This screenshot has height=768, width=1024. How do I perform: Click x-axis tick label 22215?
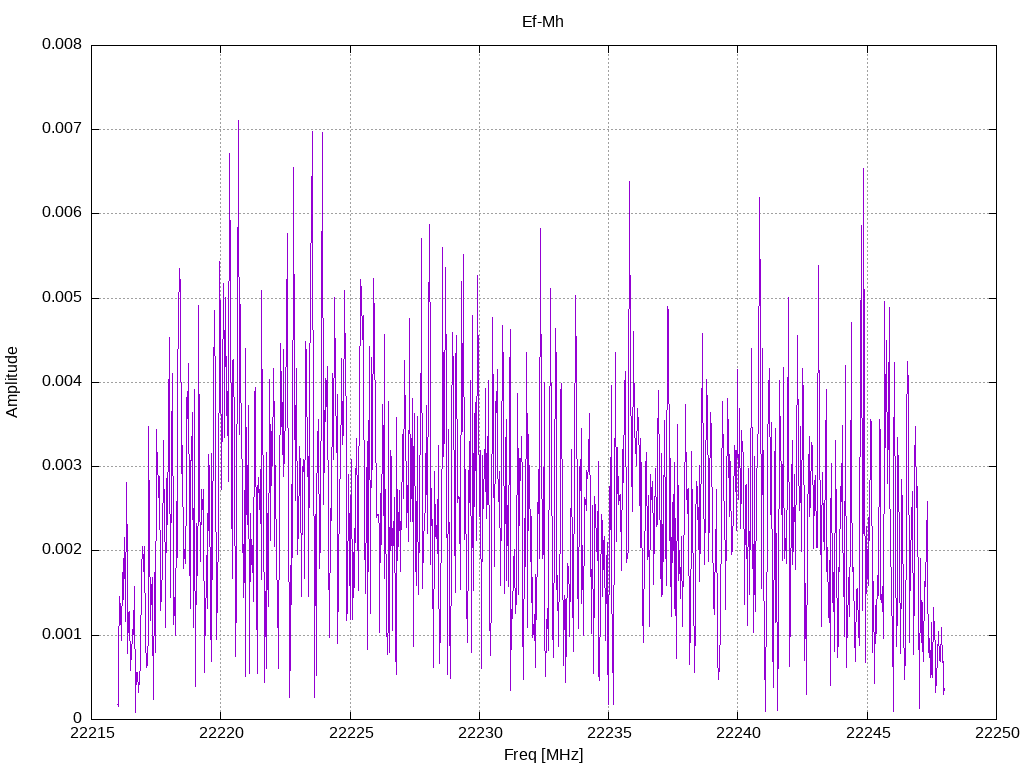click(91, 733)
